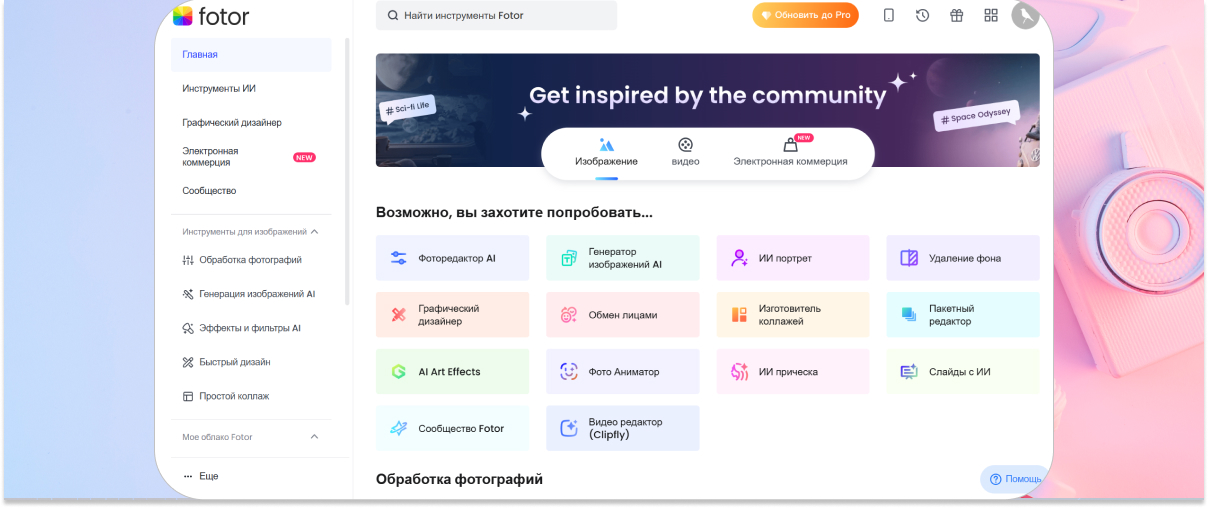Open Графический дизайнер in the sidebar
Image resolution: width=1208 pixels, height=508 pixels.
[x=251, y=123]
